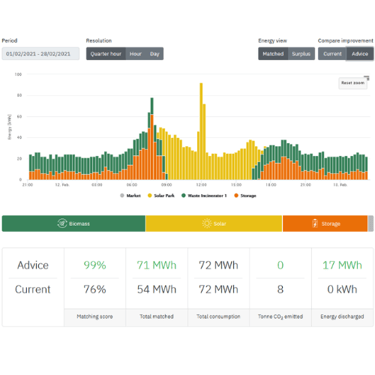The image size is (375, 375).
Task: Switch energy view to Surplus
Action: 301,54
